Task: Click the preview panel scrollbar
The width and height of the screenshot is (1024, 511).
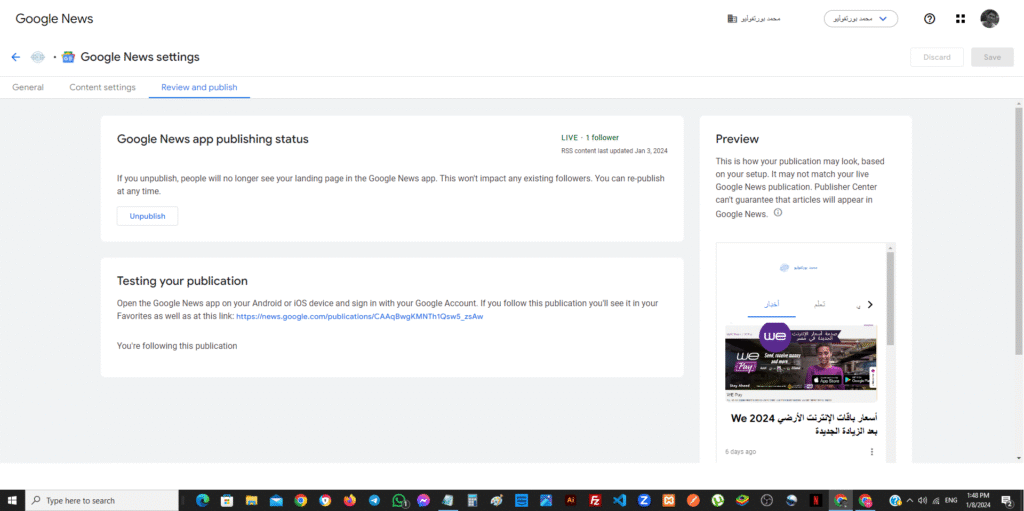Action: click(889, 299)
